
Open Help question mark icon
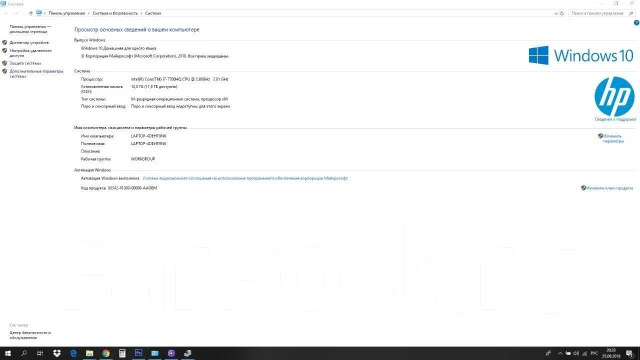click(636, 23)
